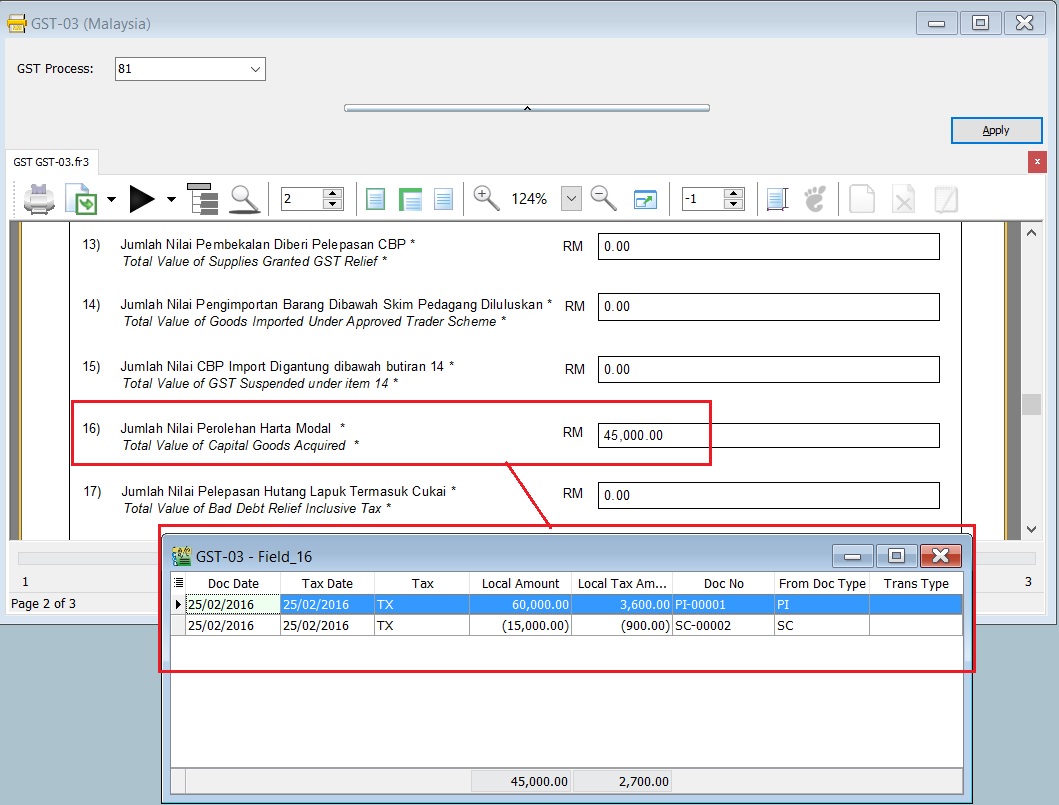Viewport: 1059px width, 805px height.
Task: Click the full screen view icon
Action: coord(645,199)
